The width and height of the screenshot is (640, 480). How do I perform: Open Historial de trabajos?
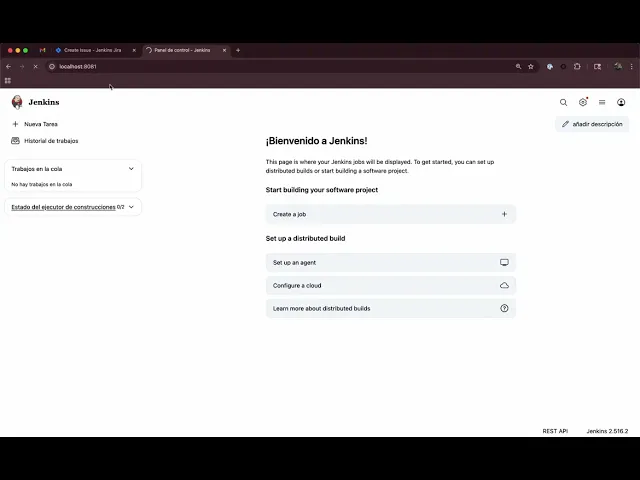click(x=51, y=141)
